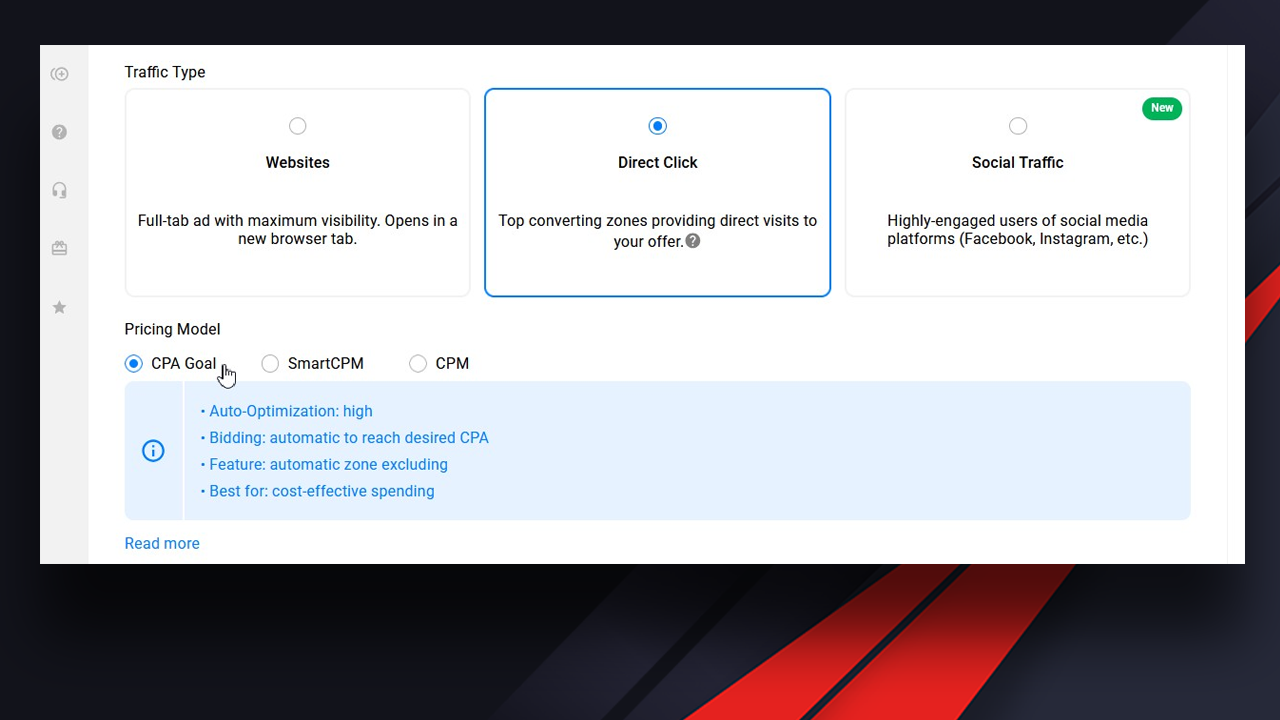The image size is (1280, 720).
Task: Choose the SmartCPM pricing model
Action: point(270,364)
